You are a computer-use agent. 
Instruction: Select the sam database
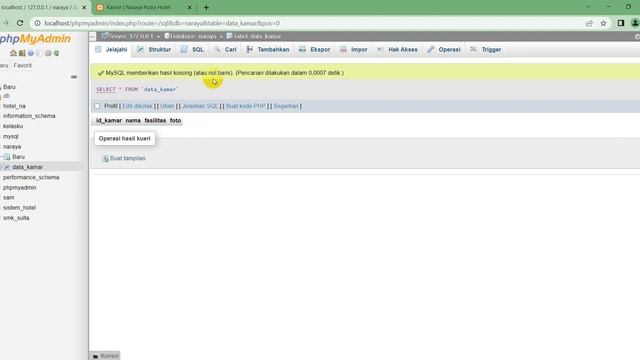[9, 198]
